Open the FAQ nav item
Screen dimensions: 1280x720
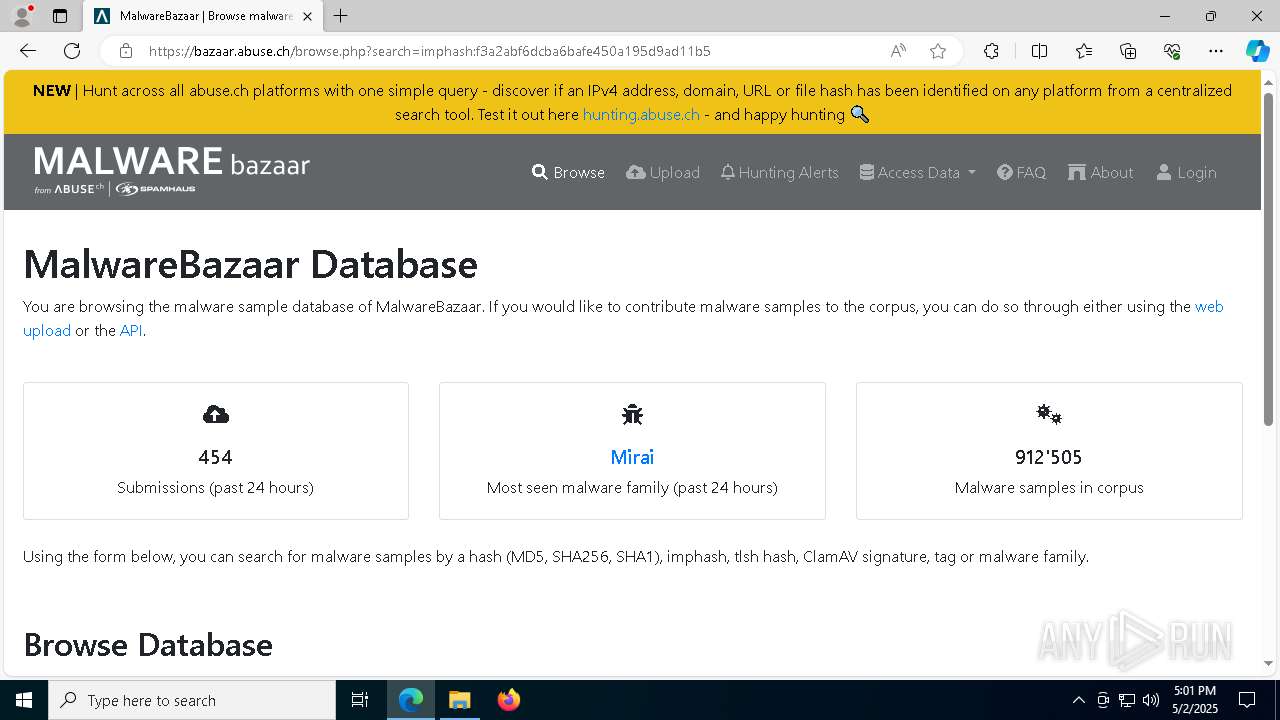(1022, 172)
